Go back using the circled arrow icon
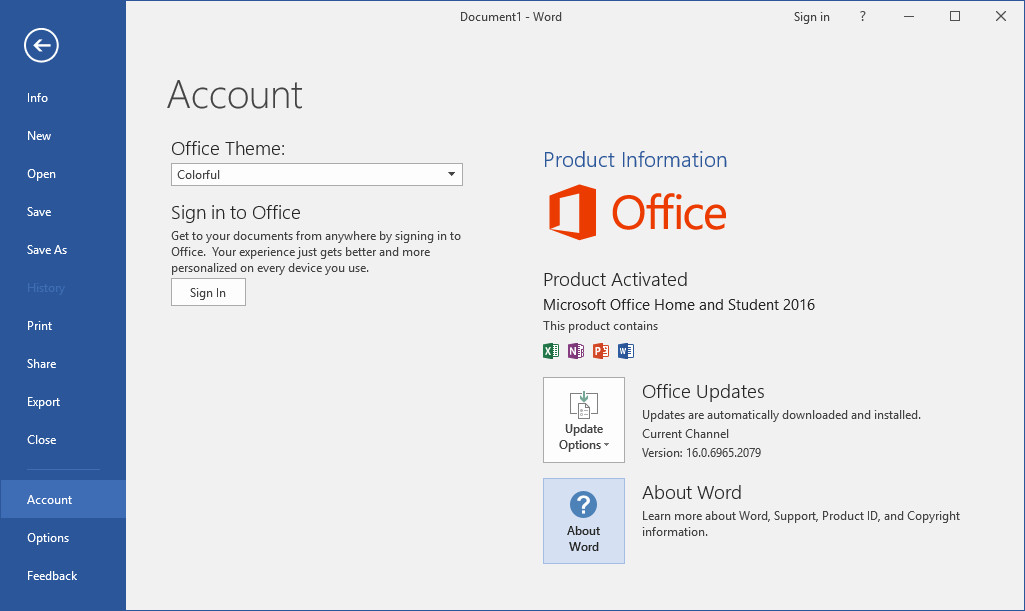This screenshot has height=611, width=1025. pyautogui.click(x=41, y=45)
